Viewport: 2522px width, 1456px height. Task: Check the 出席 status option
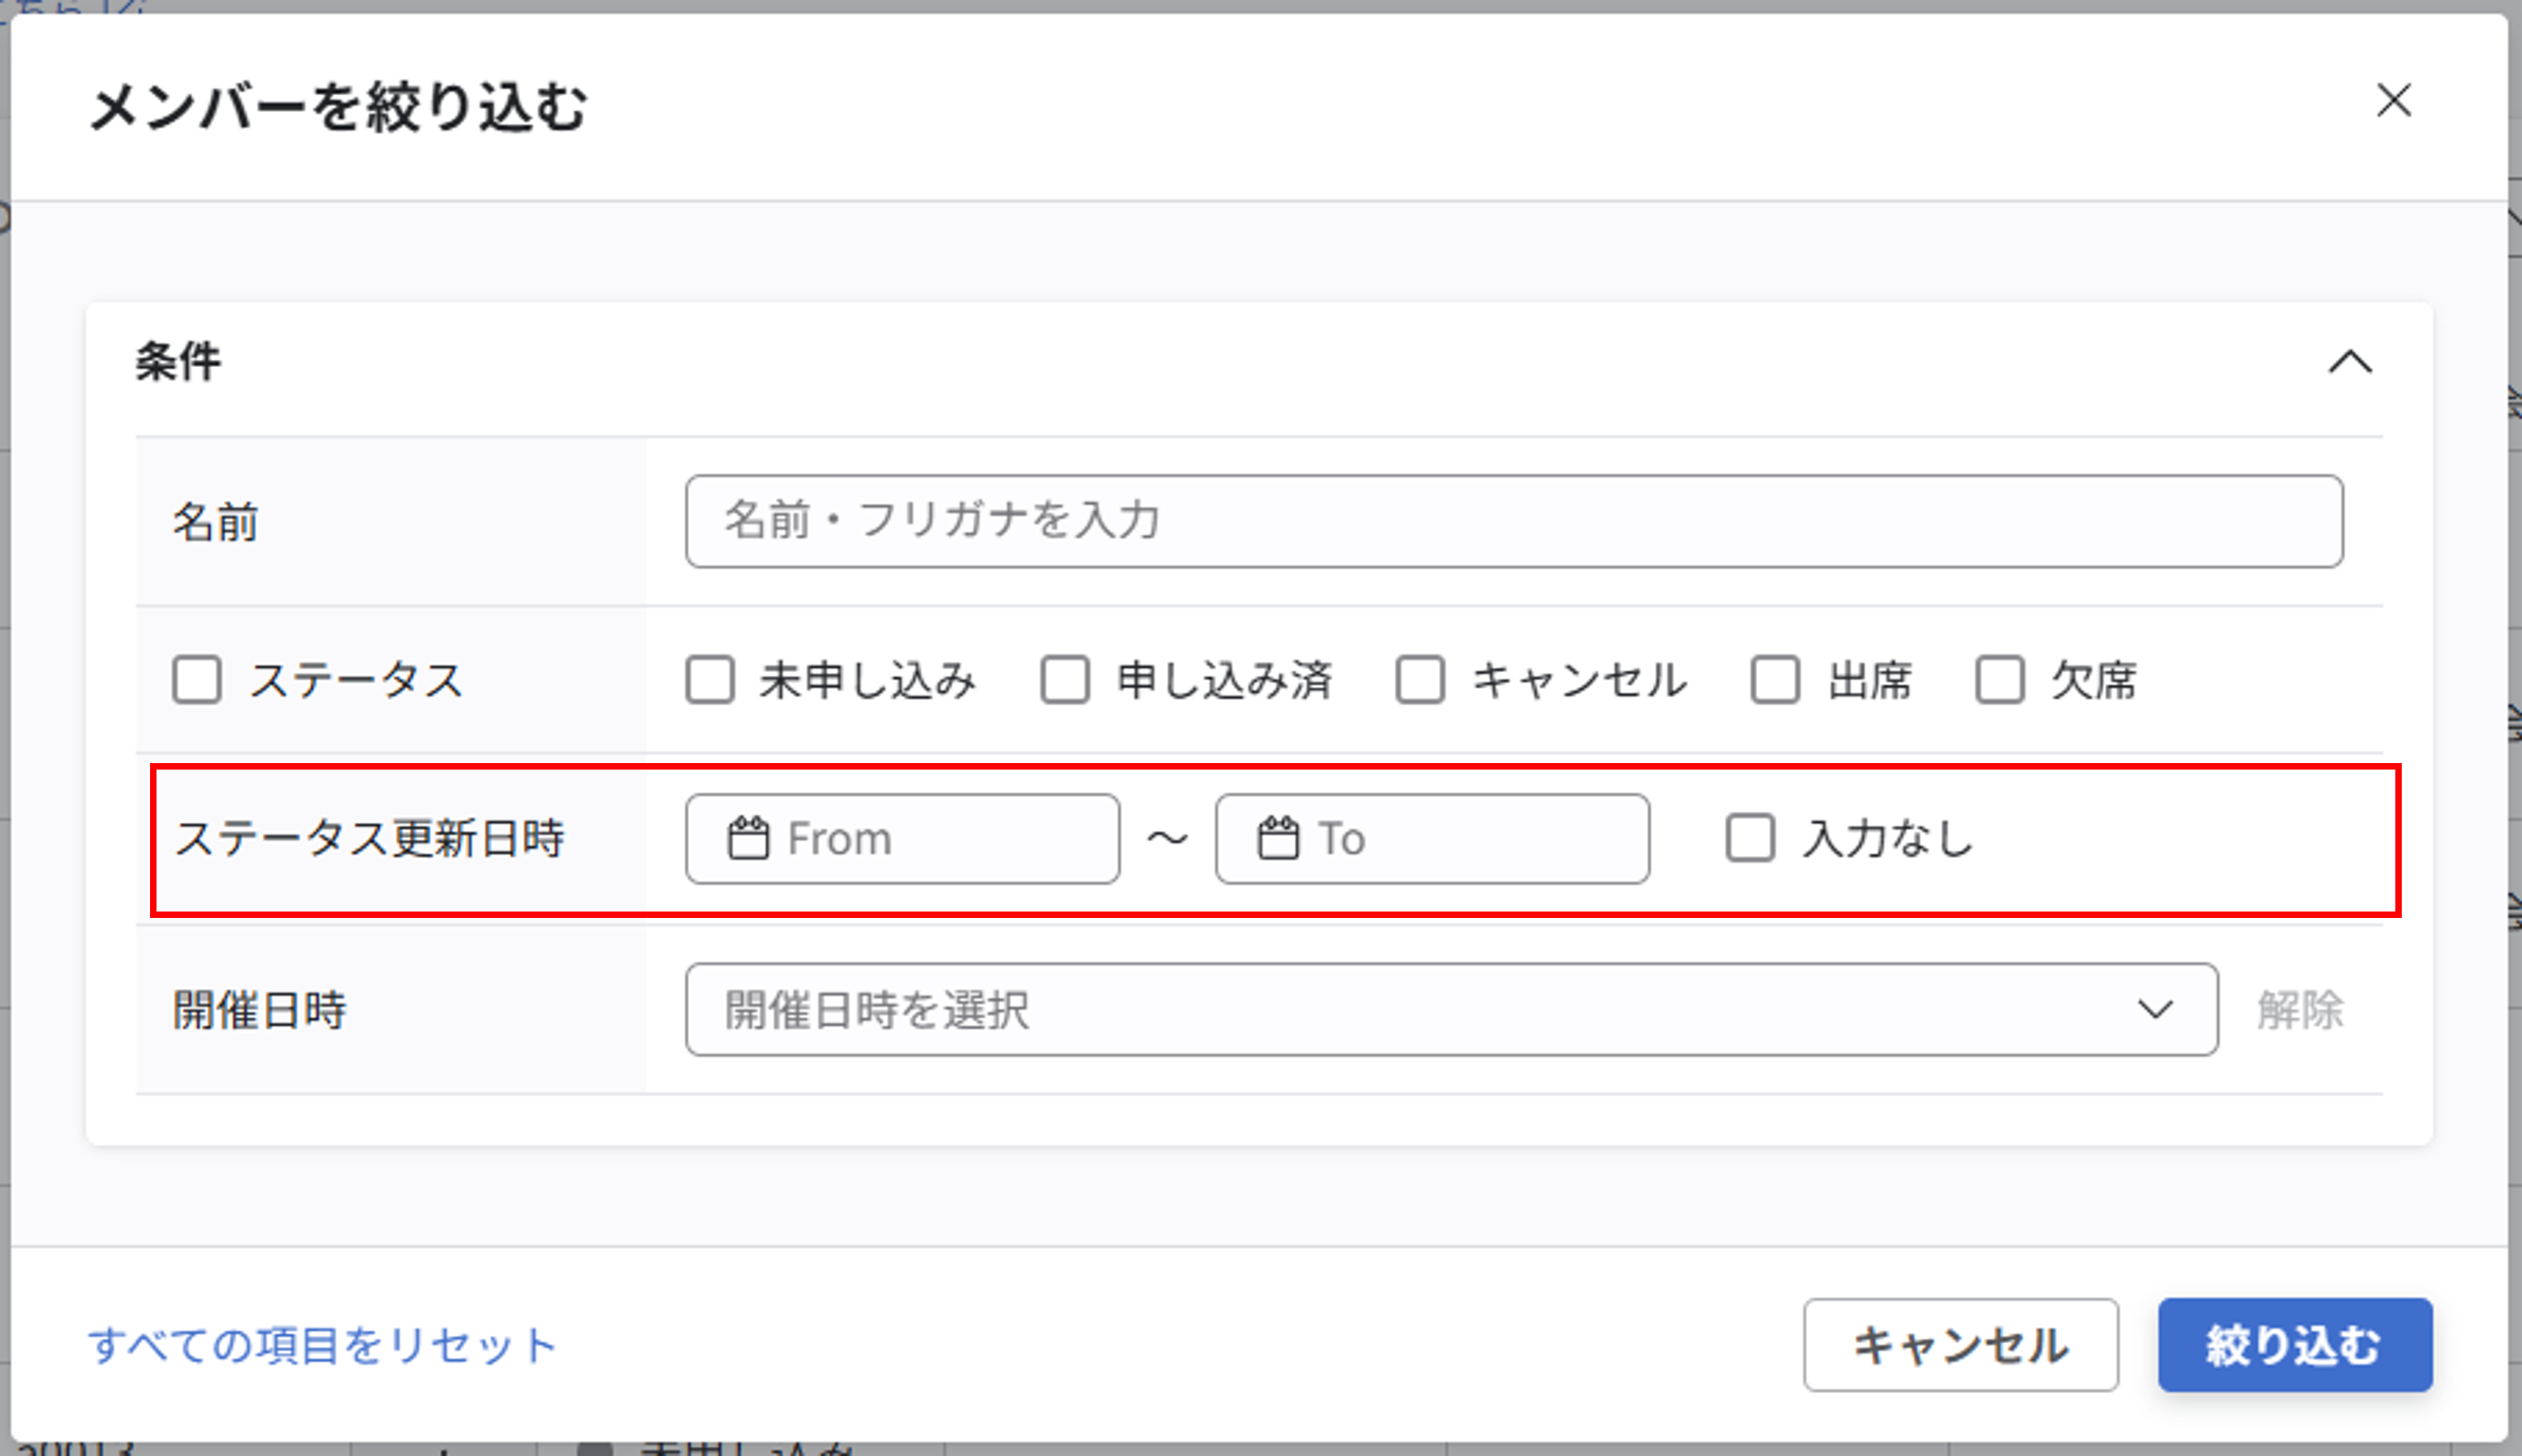point(1776,681)
